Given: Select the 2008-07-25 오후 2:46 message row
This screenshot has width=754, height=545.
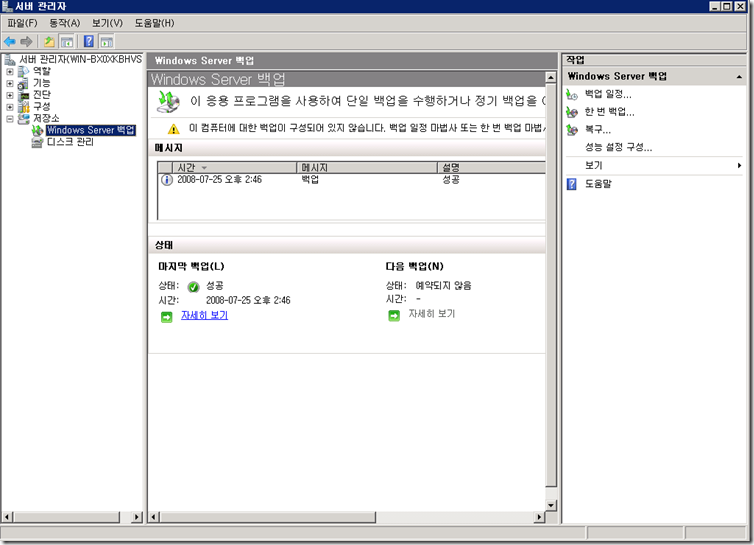Looking at the screenshot, I should tap(352, 180).
